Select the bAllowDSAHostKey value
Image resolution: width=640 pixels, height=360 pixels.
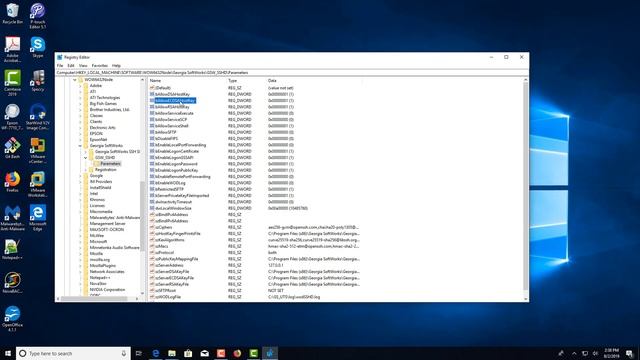(172, 94)
